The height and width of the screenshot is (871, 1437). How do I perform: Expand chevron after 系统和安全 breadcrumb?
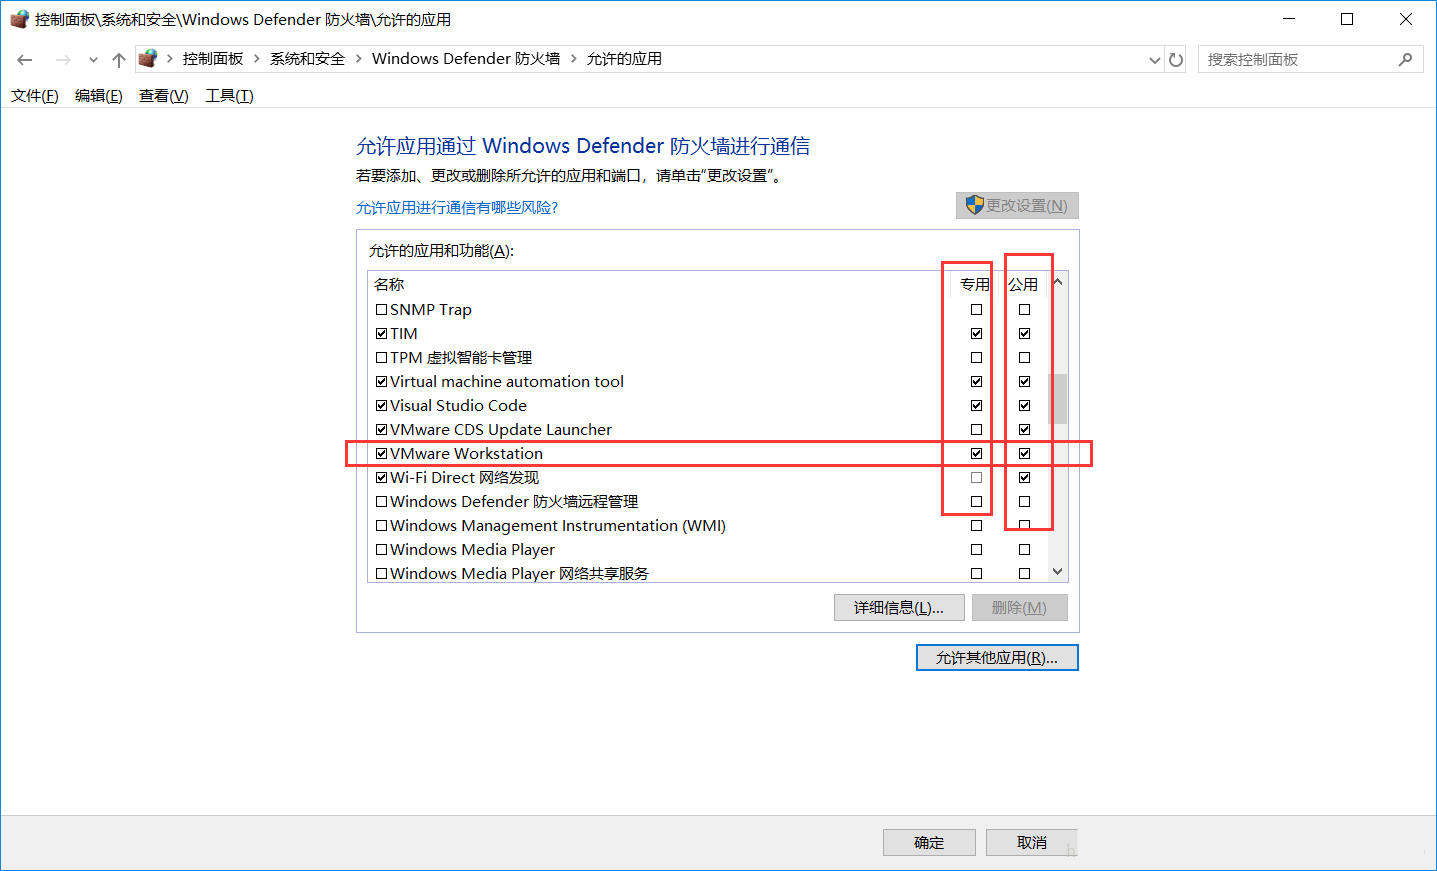(x=359, y=59)
